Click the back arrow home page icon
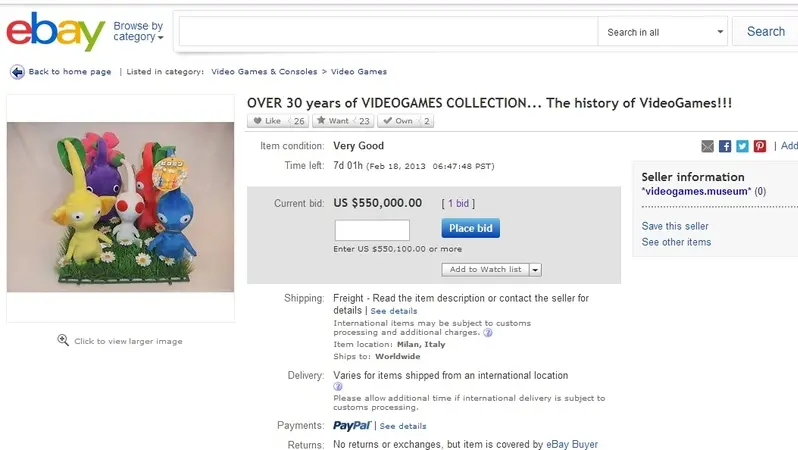This screenshot has height=450, width=798. point(17,72)
